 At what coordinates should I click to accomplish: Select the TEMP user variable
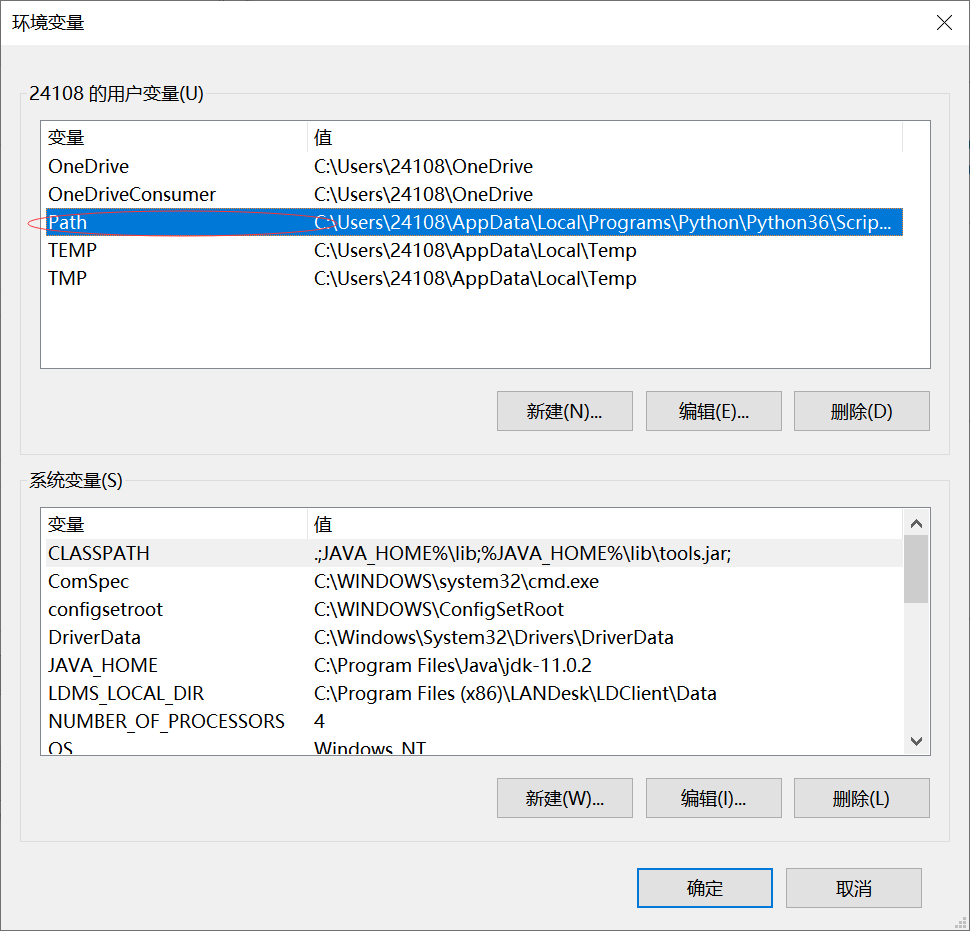coord(474,250)
